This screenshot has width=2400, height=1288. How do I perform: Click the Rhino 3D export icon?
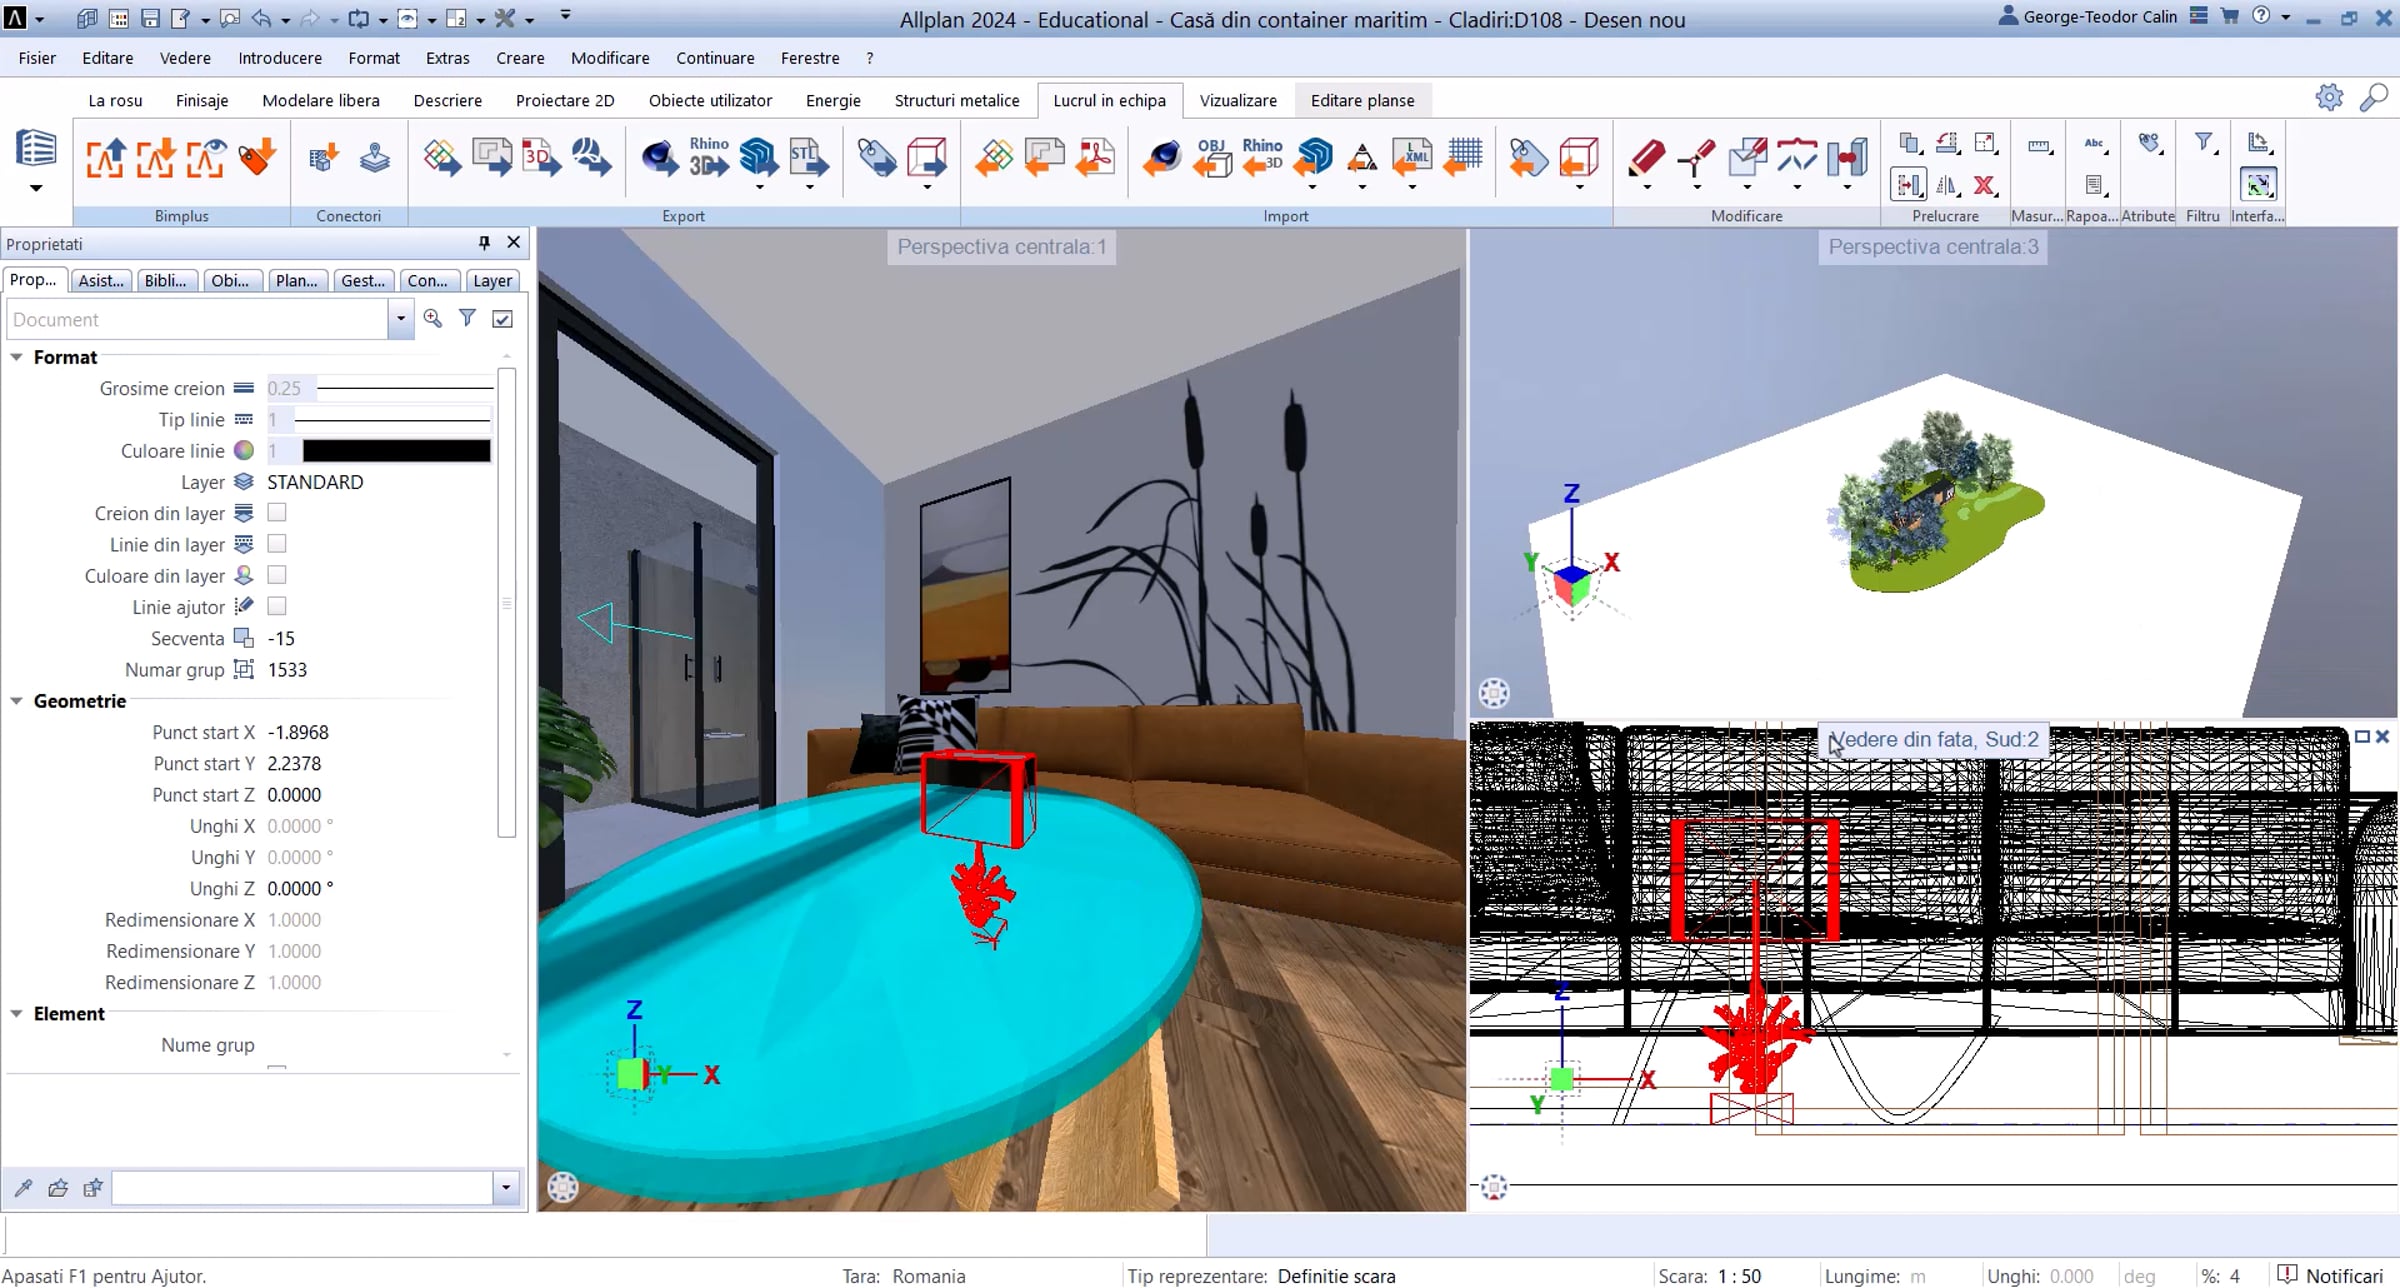point(708,156)
